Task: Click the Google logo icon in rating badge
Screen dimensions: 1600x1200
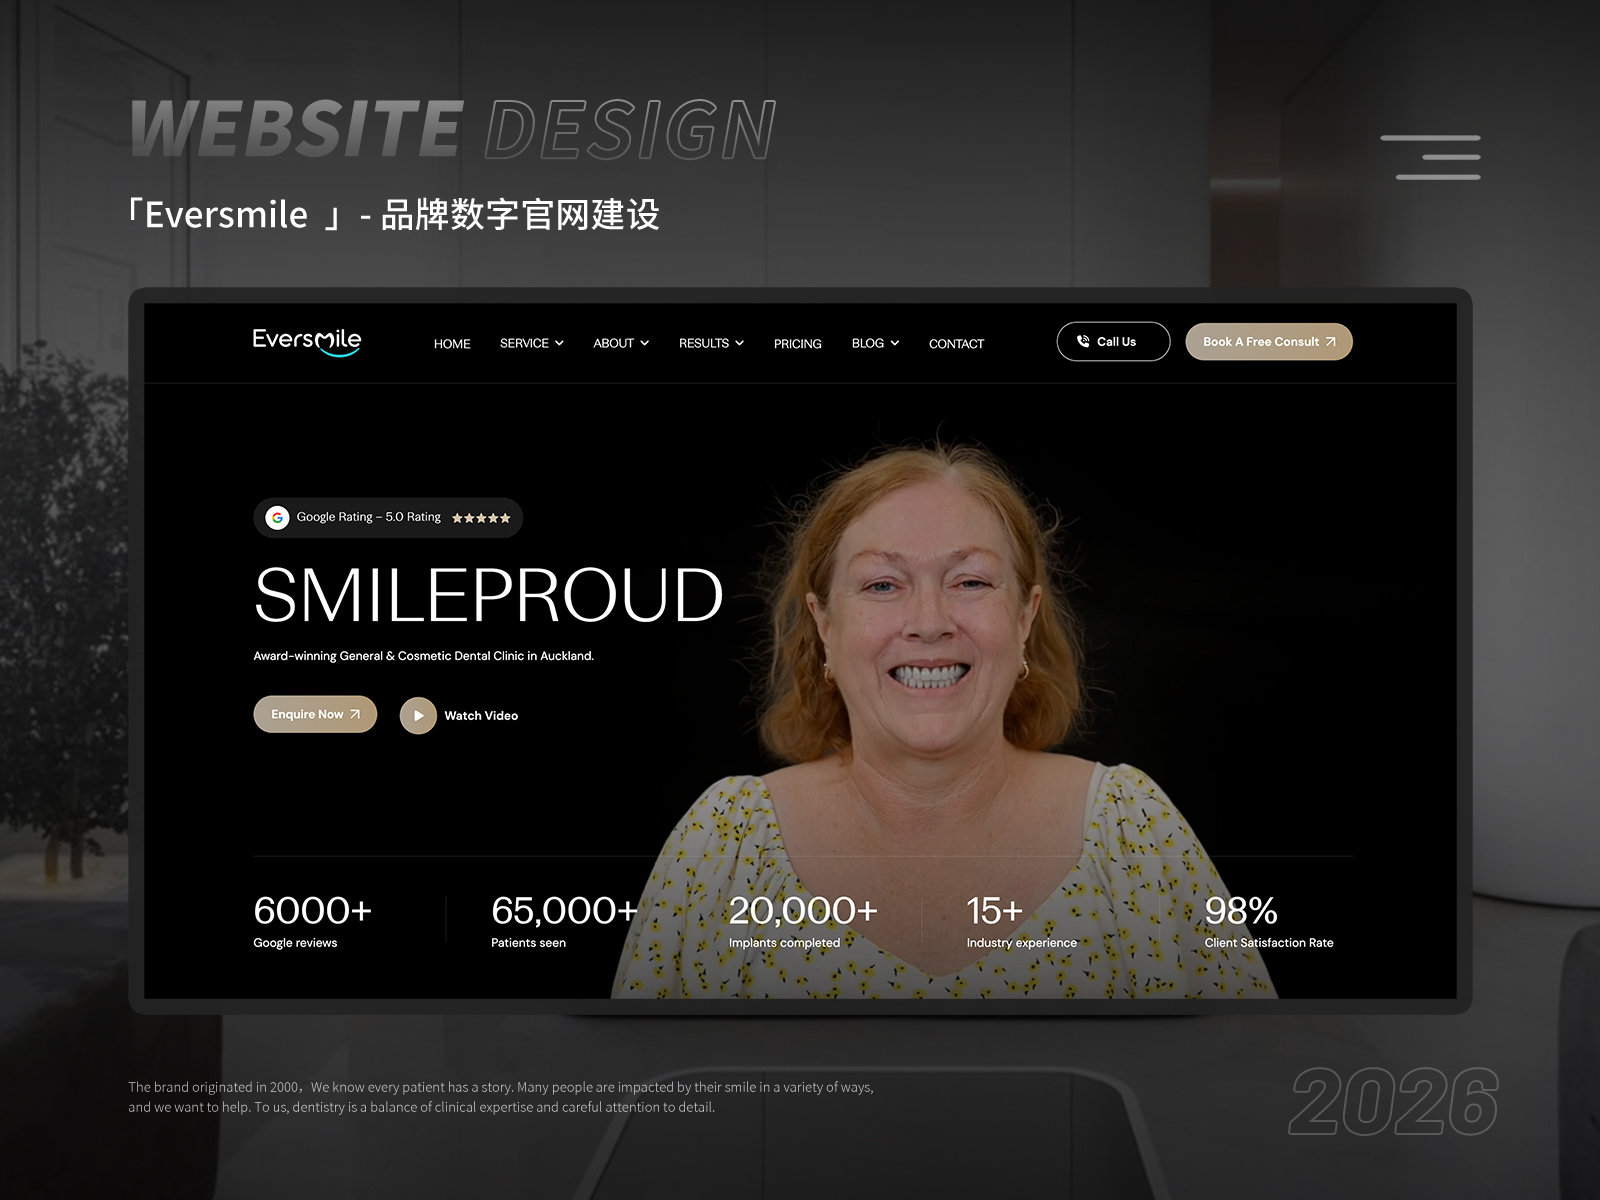Action: (277, 517)
